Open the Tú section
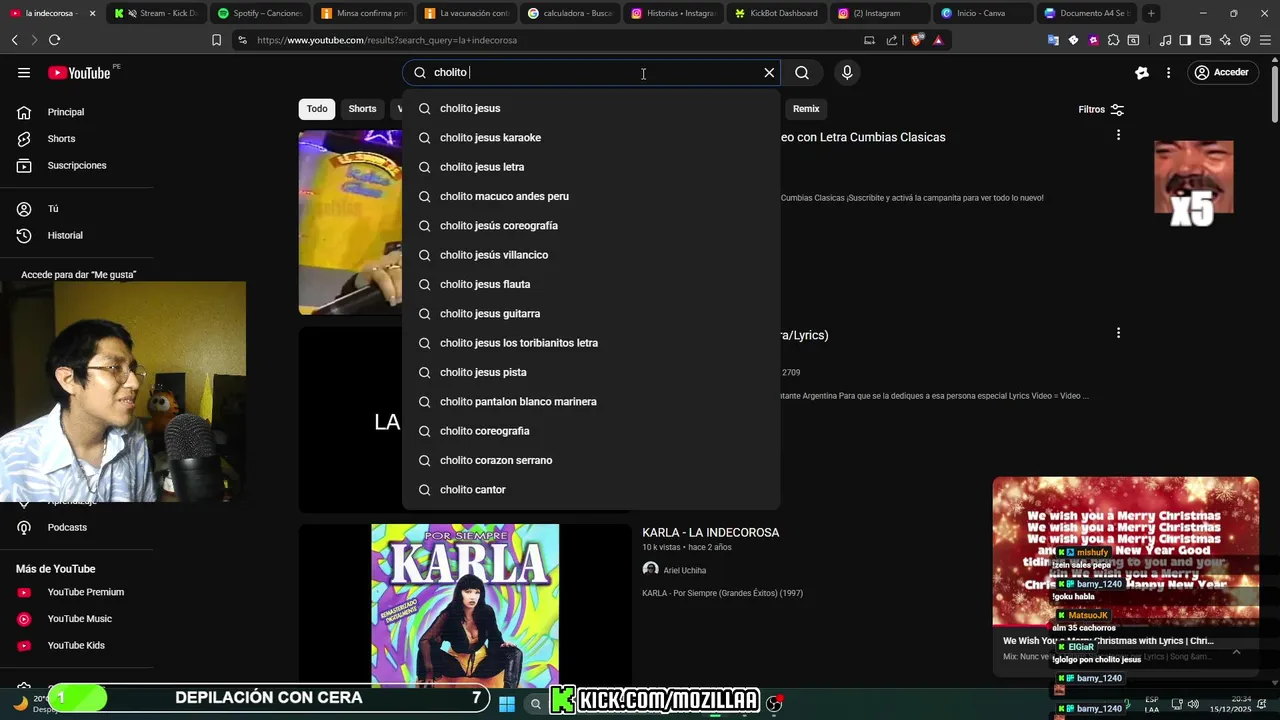 [53, 209]
